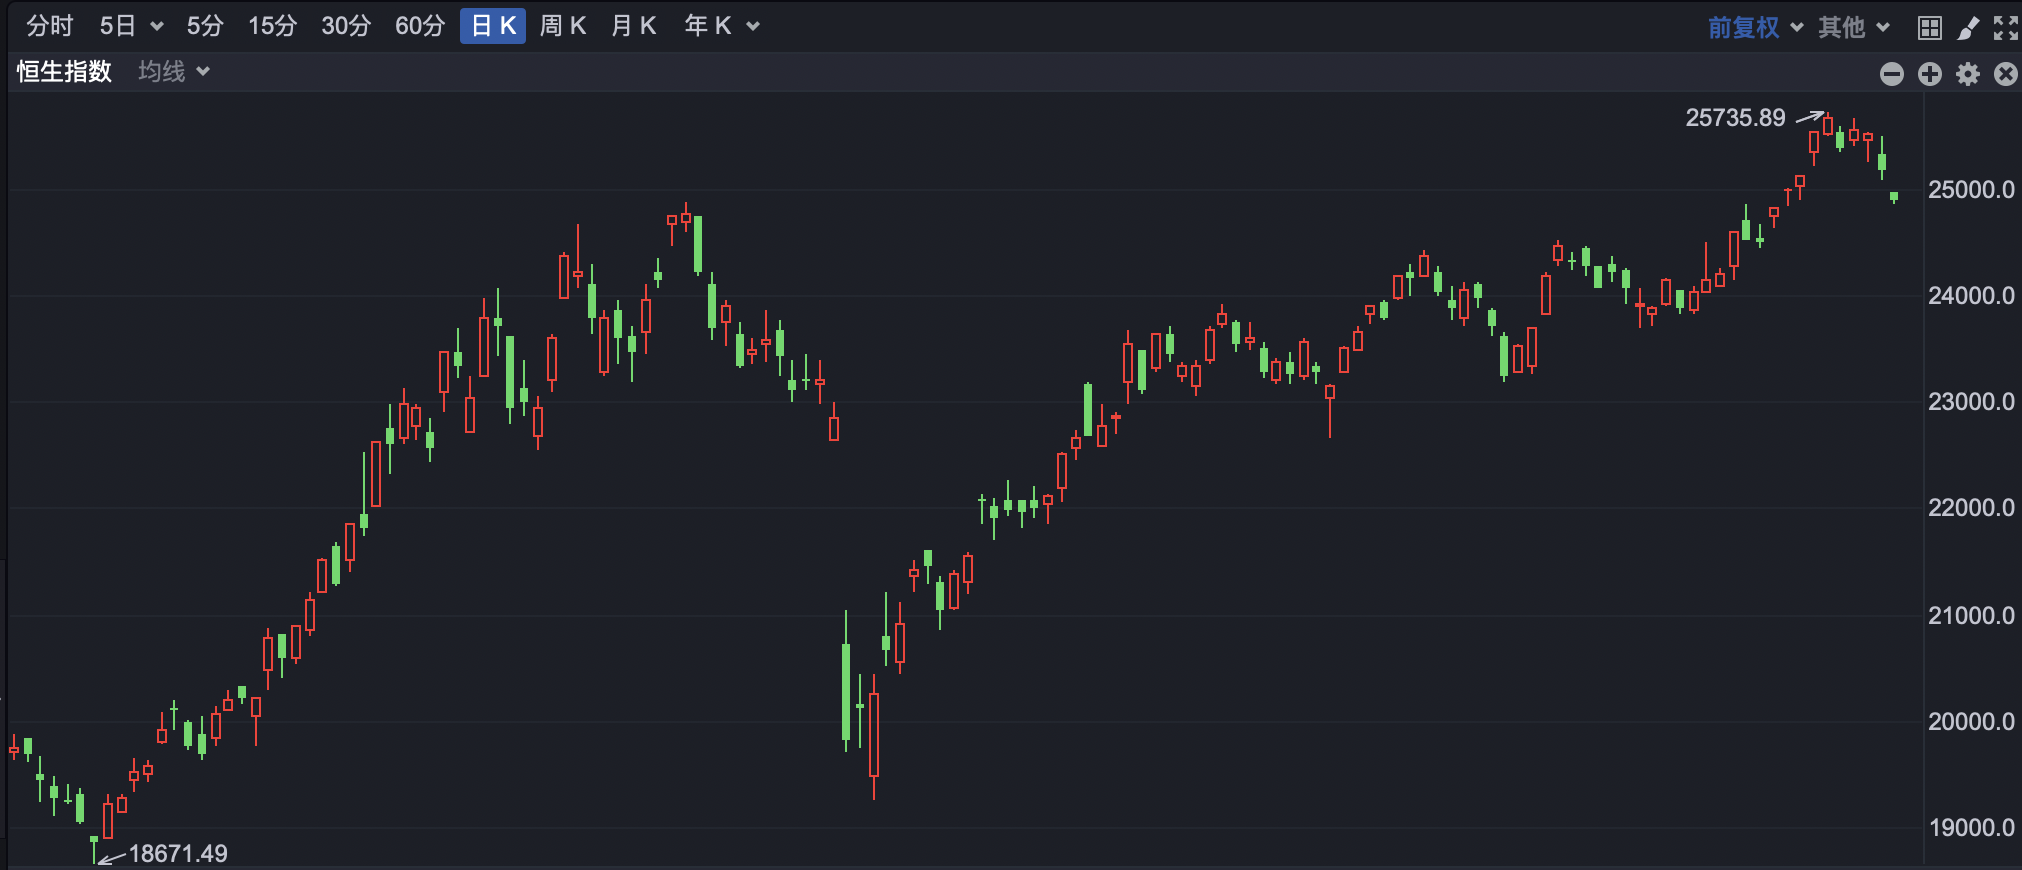Click the 23000.0 price axis label

tap(1971, 401)
